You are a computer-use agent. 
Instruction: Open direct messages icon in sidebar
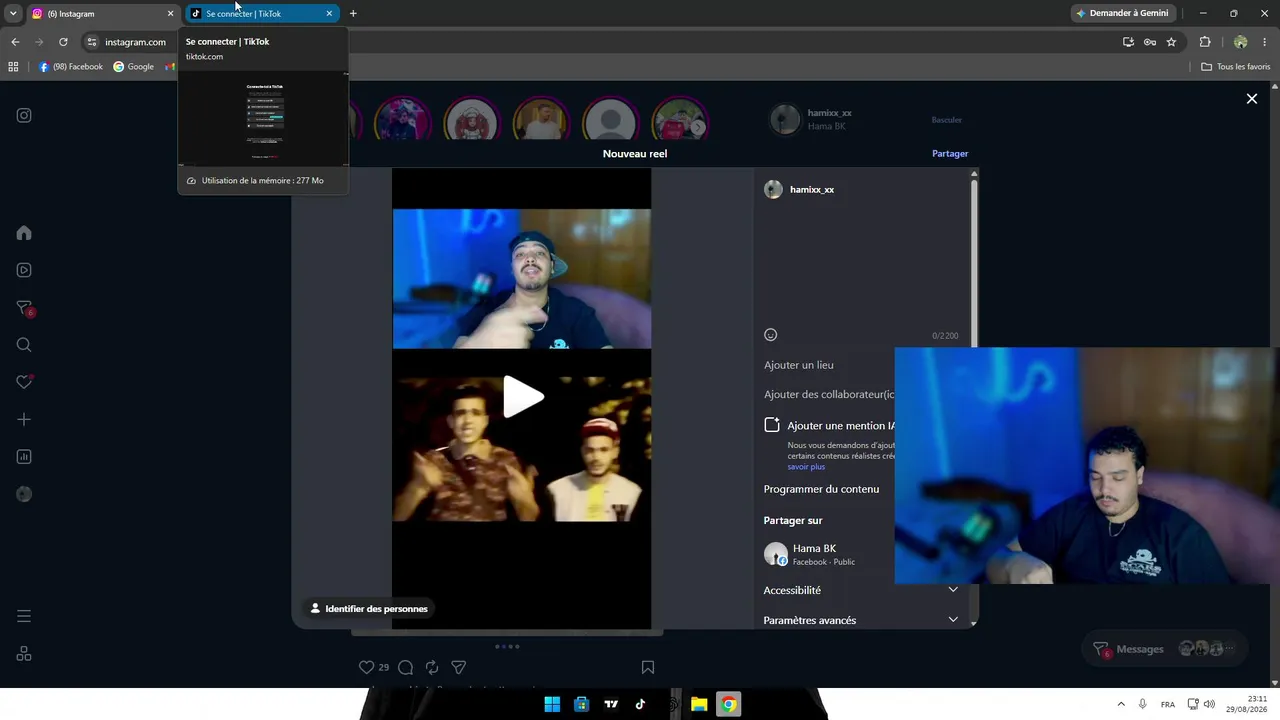click(x=25, y=308)
